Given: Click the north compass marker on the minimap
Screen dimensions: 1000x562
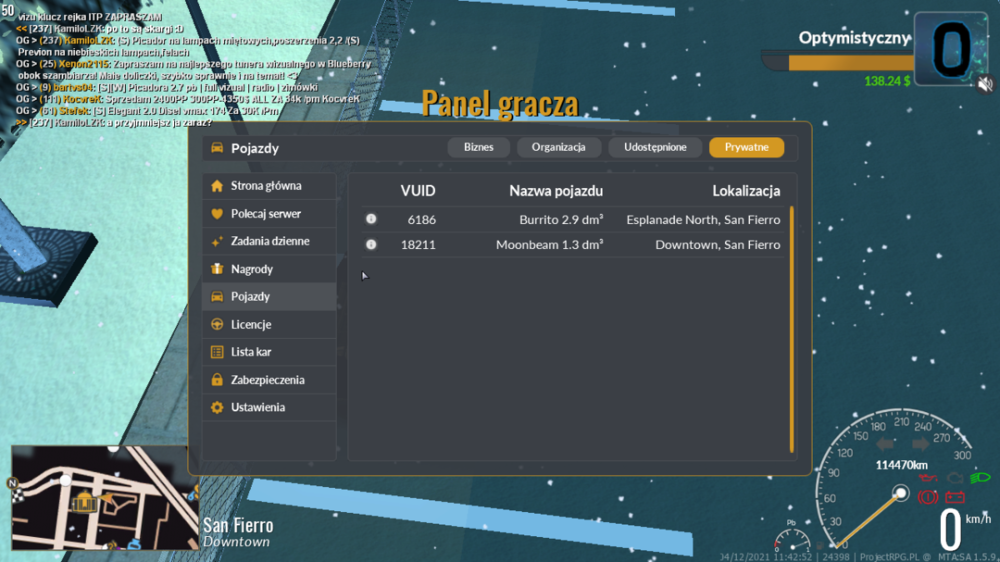Looking at the screenshot, I should click(x=12, y=483).
